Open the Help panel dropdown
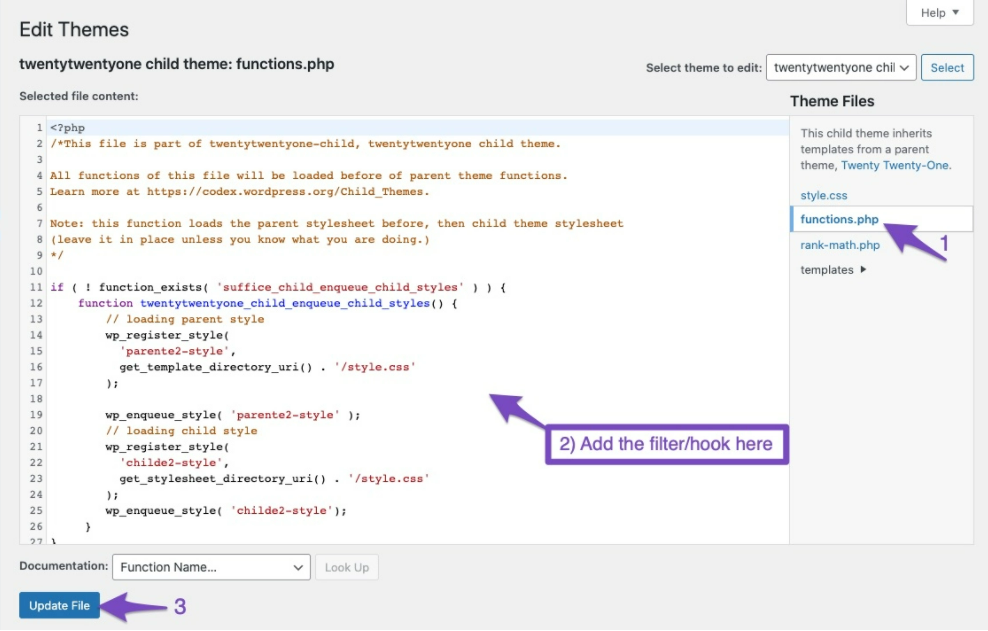Screen dimensions: 988x631 tap(938, 12)
